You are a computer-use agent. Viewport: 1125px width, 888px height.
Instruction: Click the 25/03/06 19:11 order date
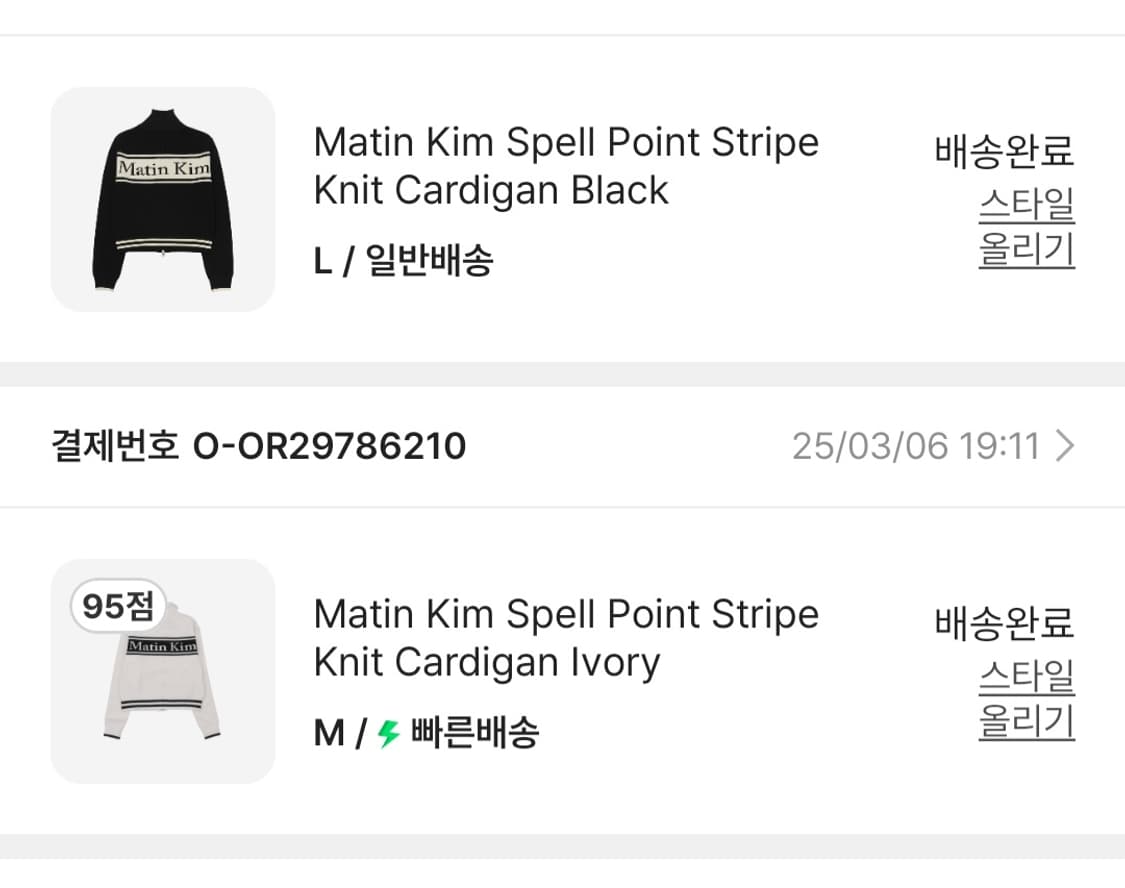916,446
